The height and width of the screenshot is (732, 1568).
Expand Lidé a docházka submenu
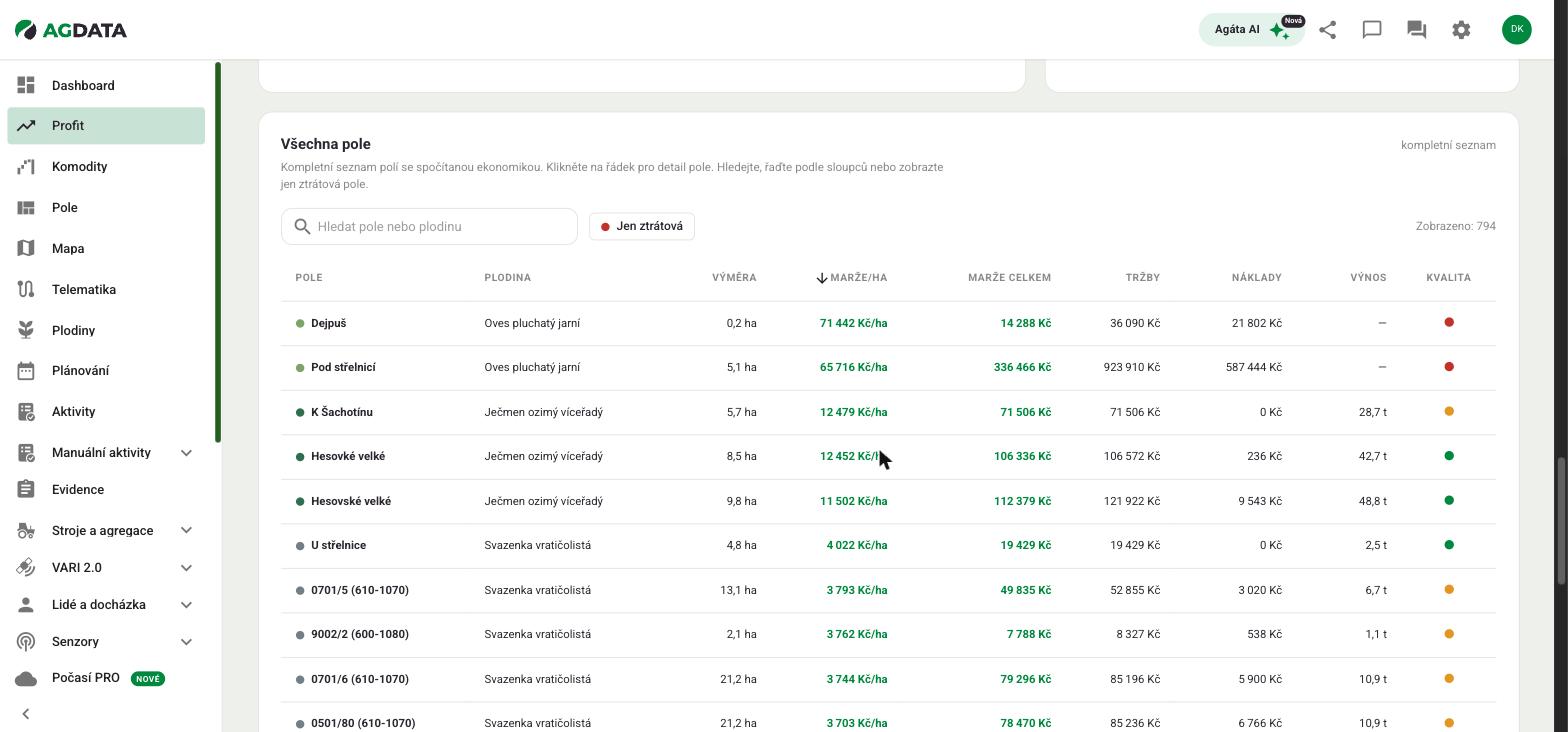186,605
